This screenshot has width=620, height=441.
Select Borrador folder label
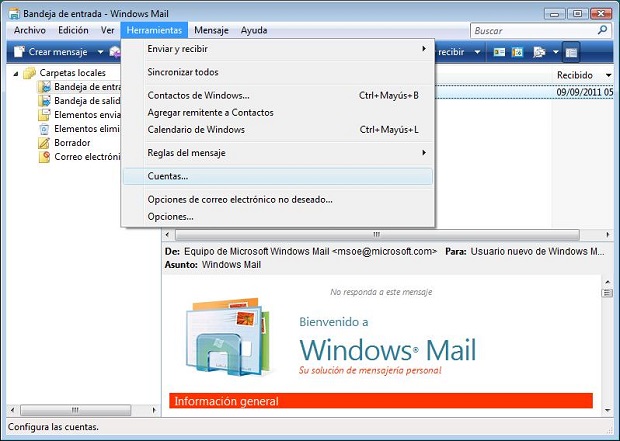coord(72,143)
